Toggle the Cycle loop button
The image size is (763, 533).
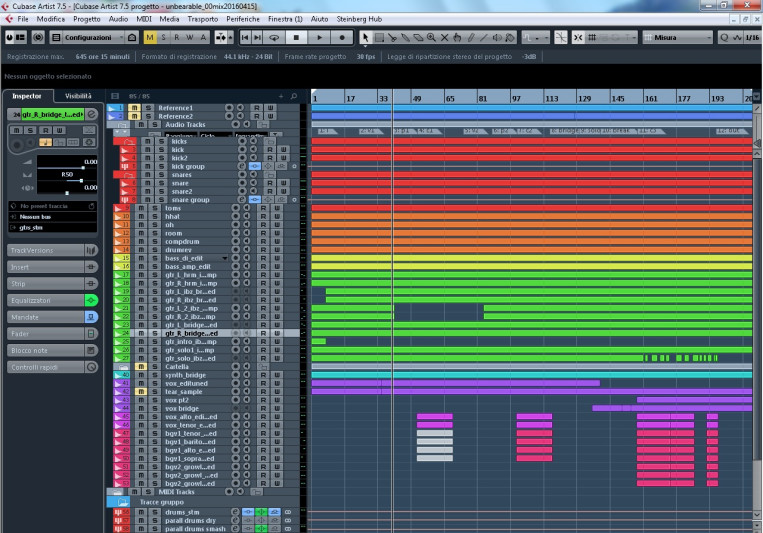(x=274, y=37)
